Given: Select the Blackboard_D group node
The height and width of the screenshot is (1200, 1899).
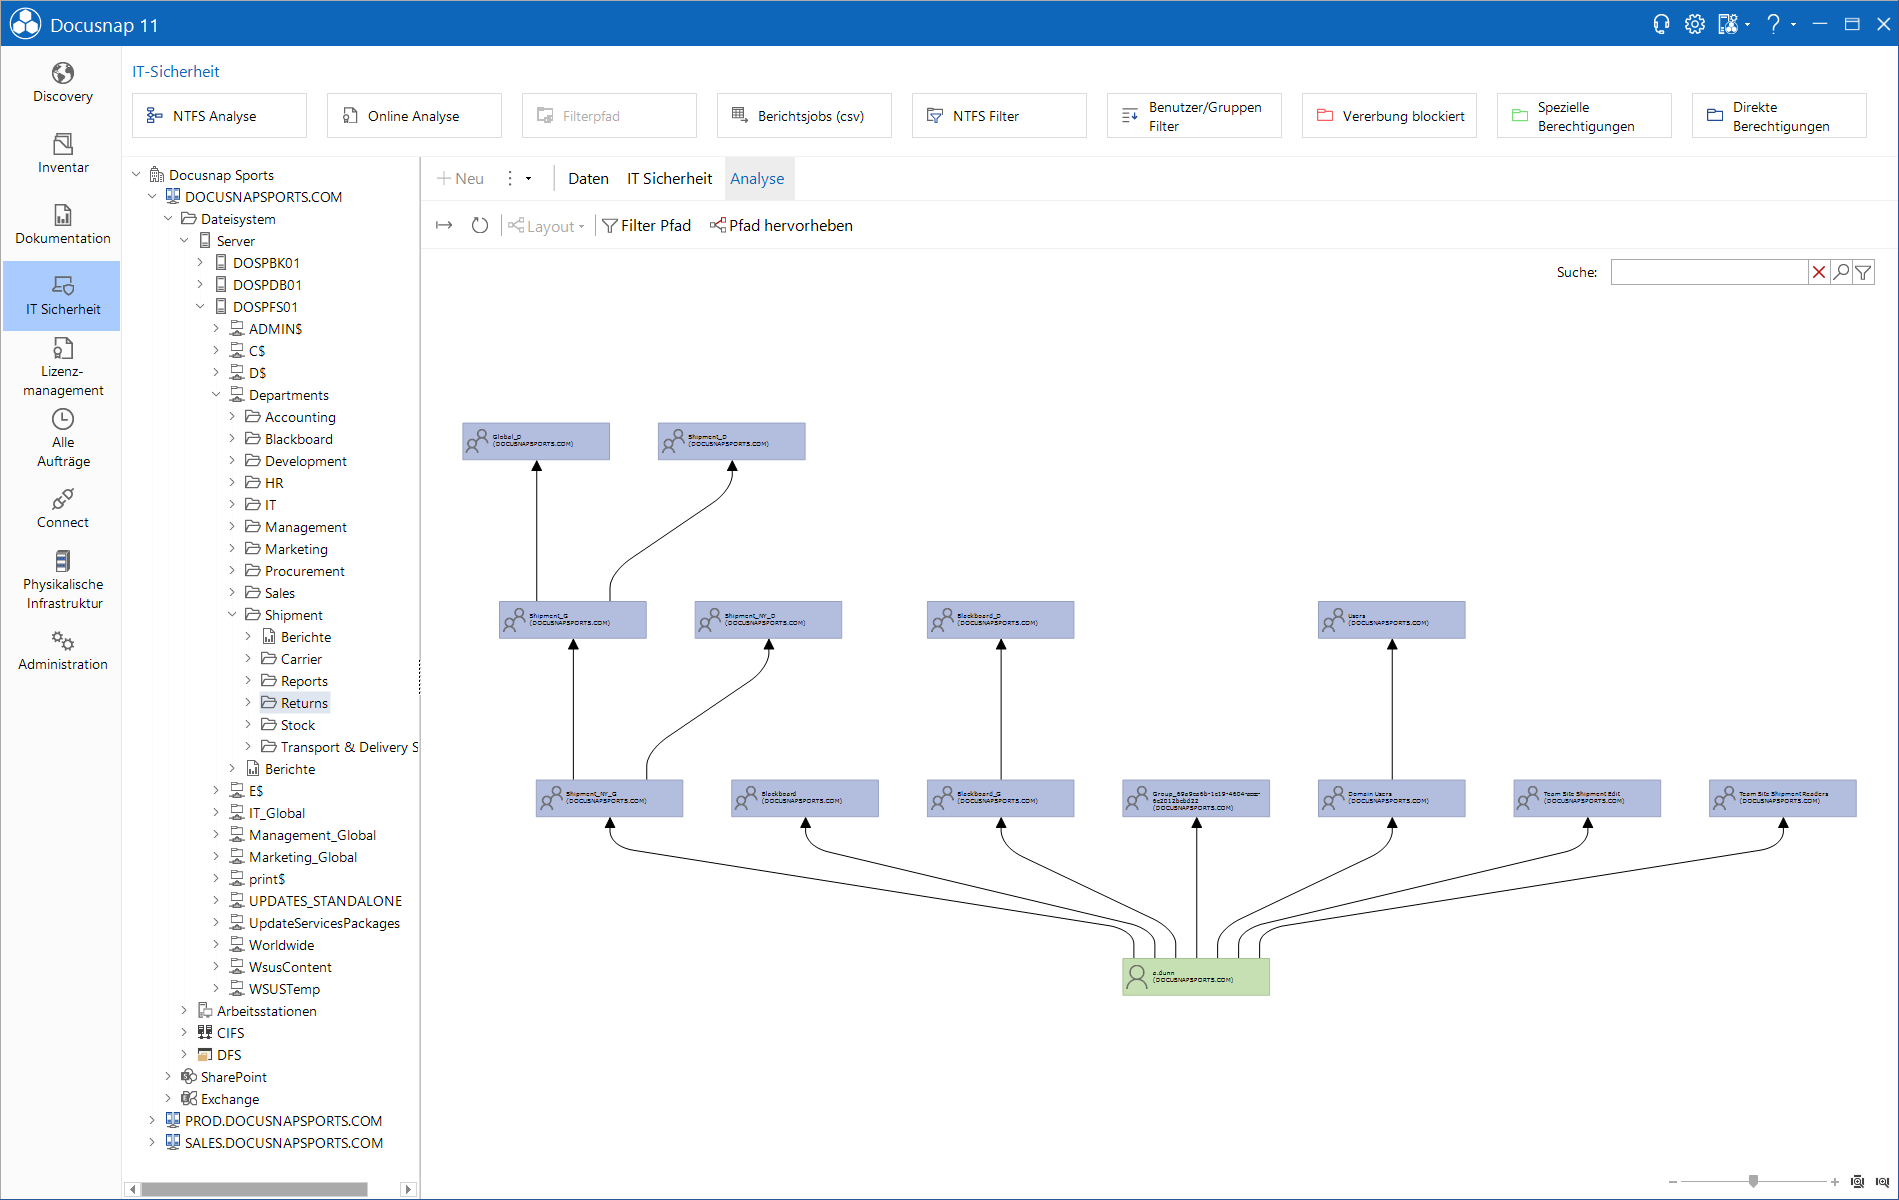Looking at the screenshot, I should tap(1001, 620).
